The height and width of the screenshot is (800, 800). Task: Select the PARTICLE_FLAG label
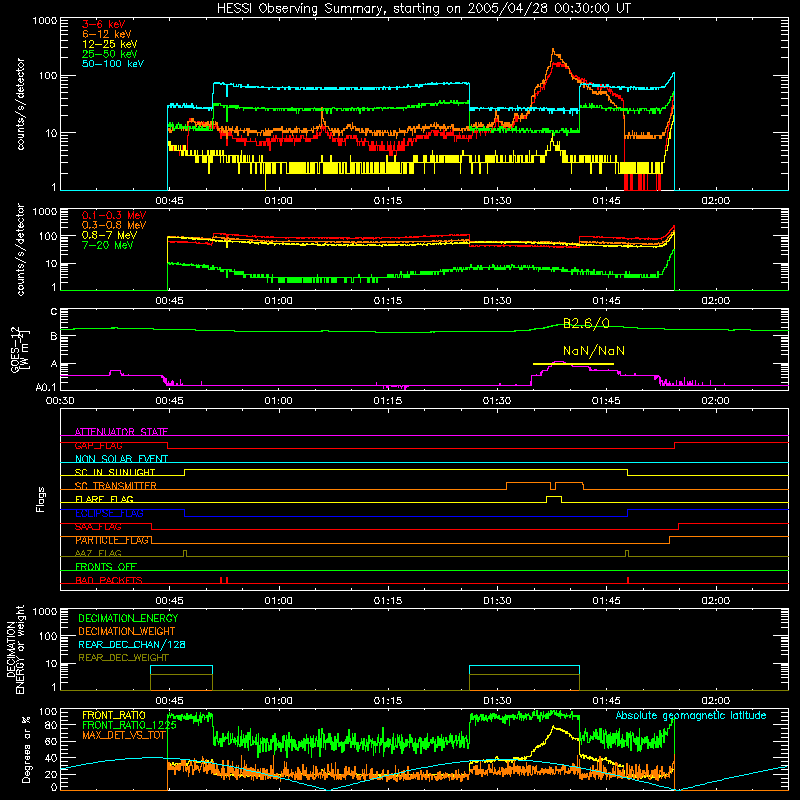[x=112, y=540]
